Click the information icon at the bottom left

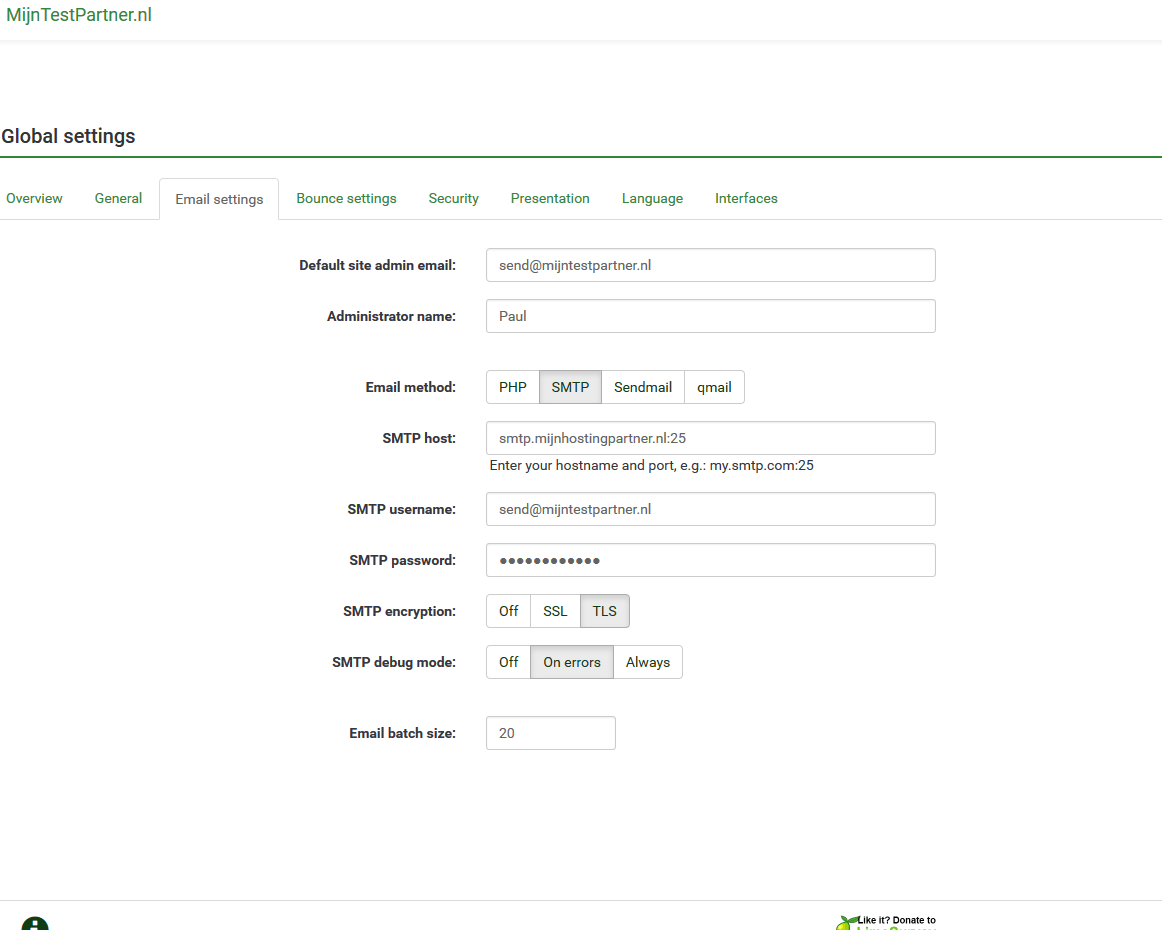[x=35, y=922]
